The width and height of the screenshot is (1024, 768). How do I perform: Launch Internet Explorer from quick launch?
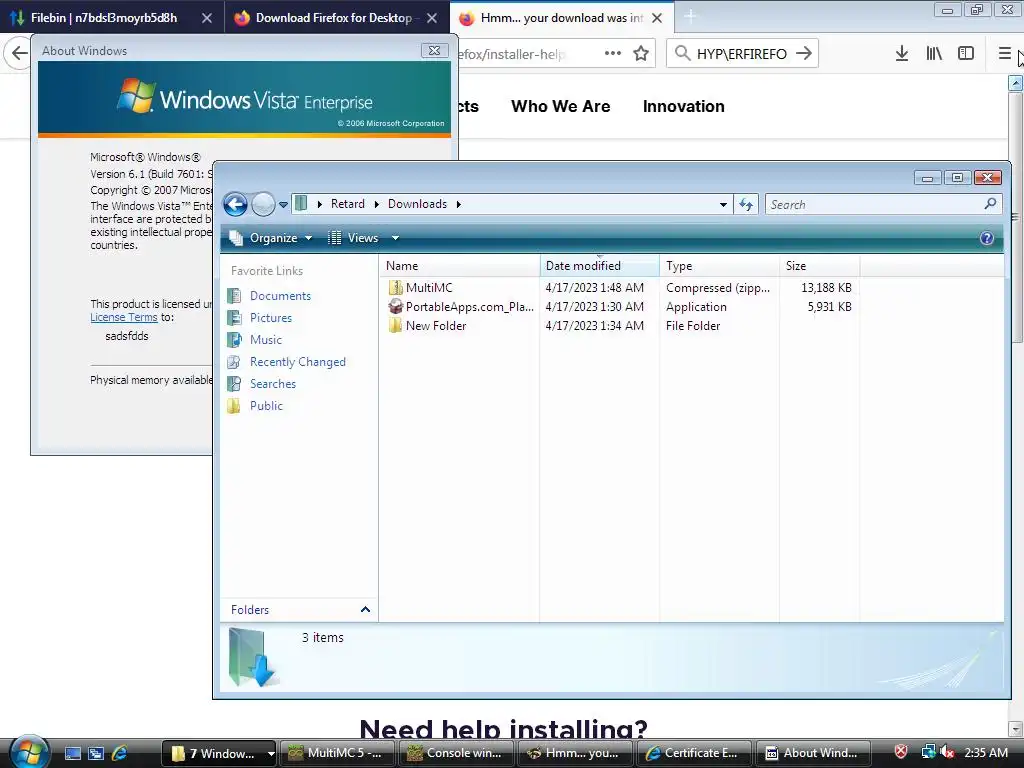click(x=120, y=753)
